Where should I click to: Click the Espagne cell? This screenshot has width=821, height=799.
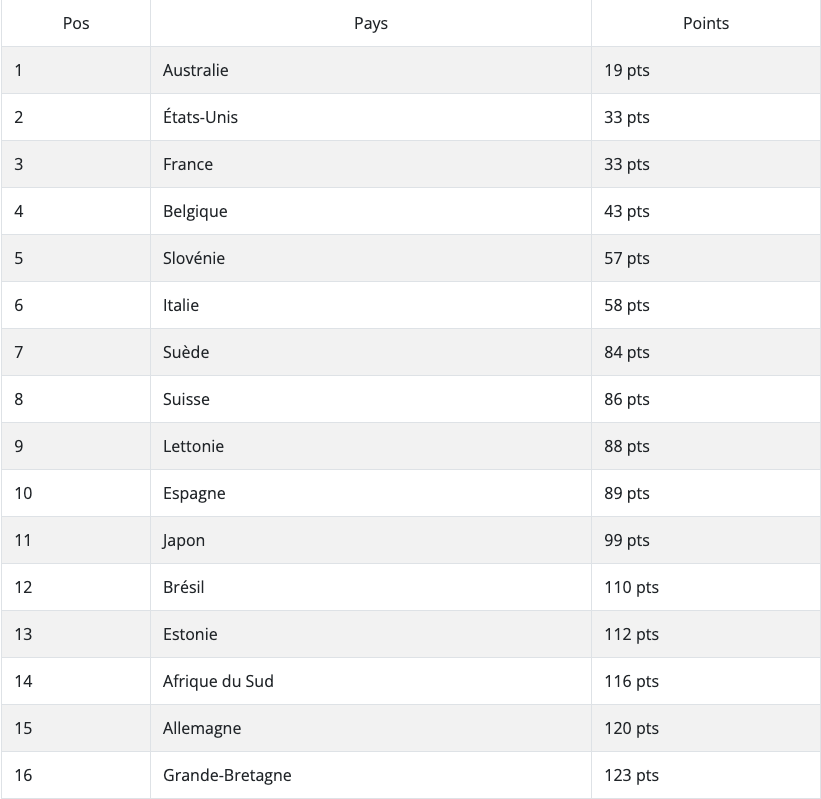click(194, 493)
